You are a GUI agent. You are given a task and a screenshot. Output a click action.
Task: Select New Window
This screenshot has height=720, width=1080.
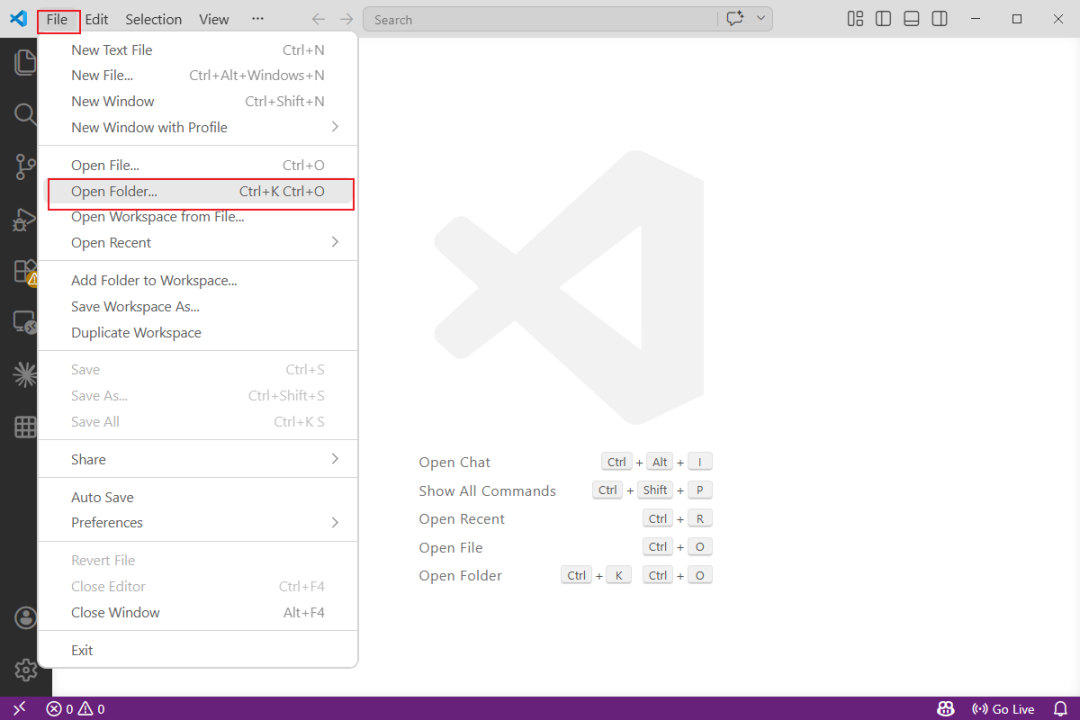tap(198, 101)
